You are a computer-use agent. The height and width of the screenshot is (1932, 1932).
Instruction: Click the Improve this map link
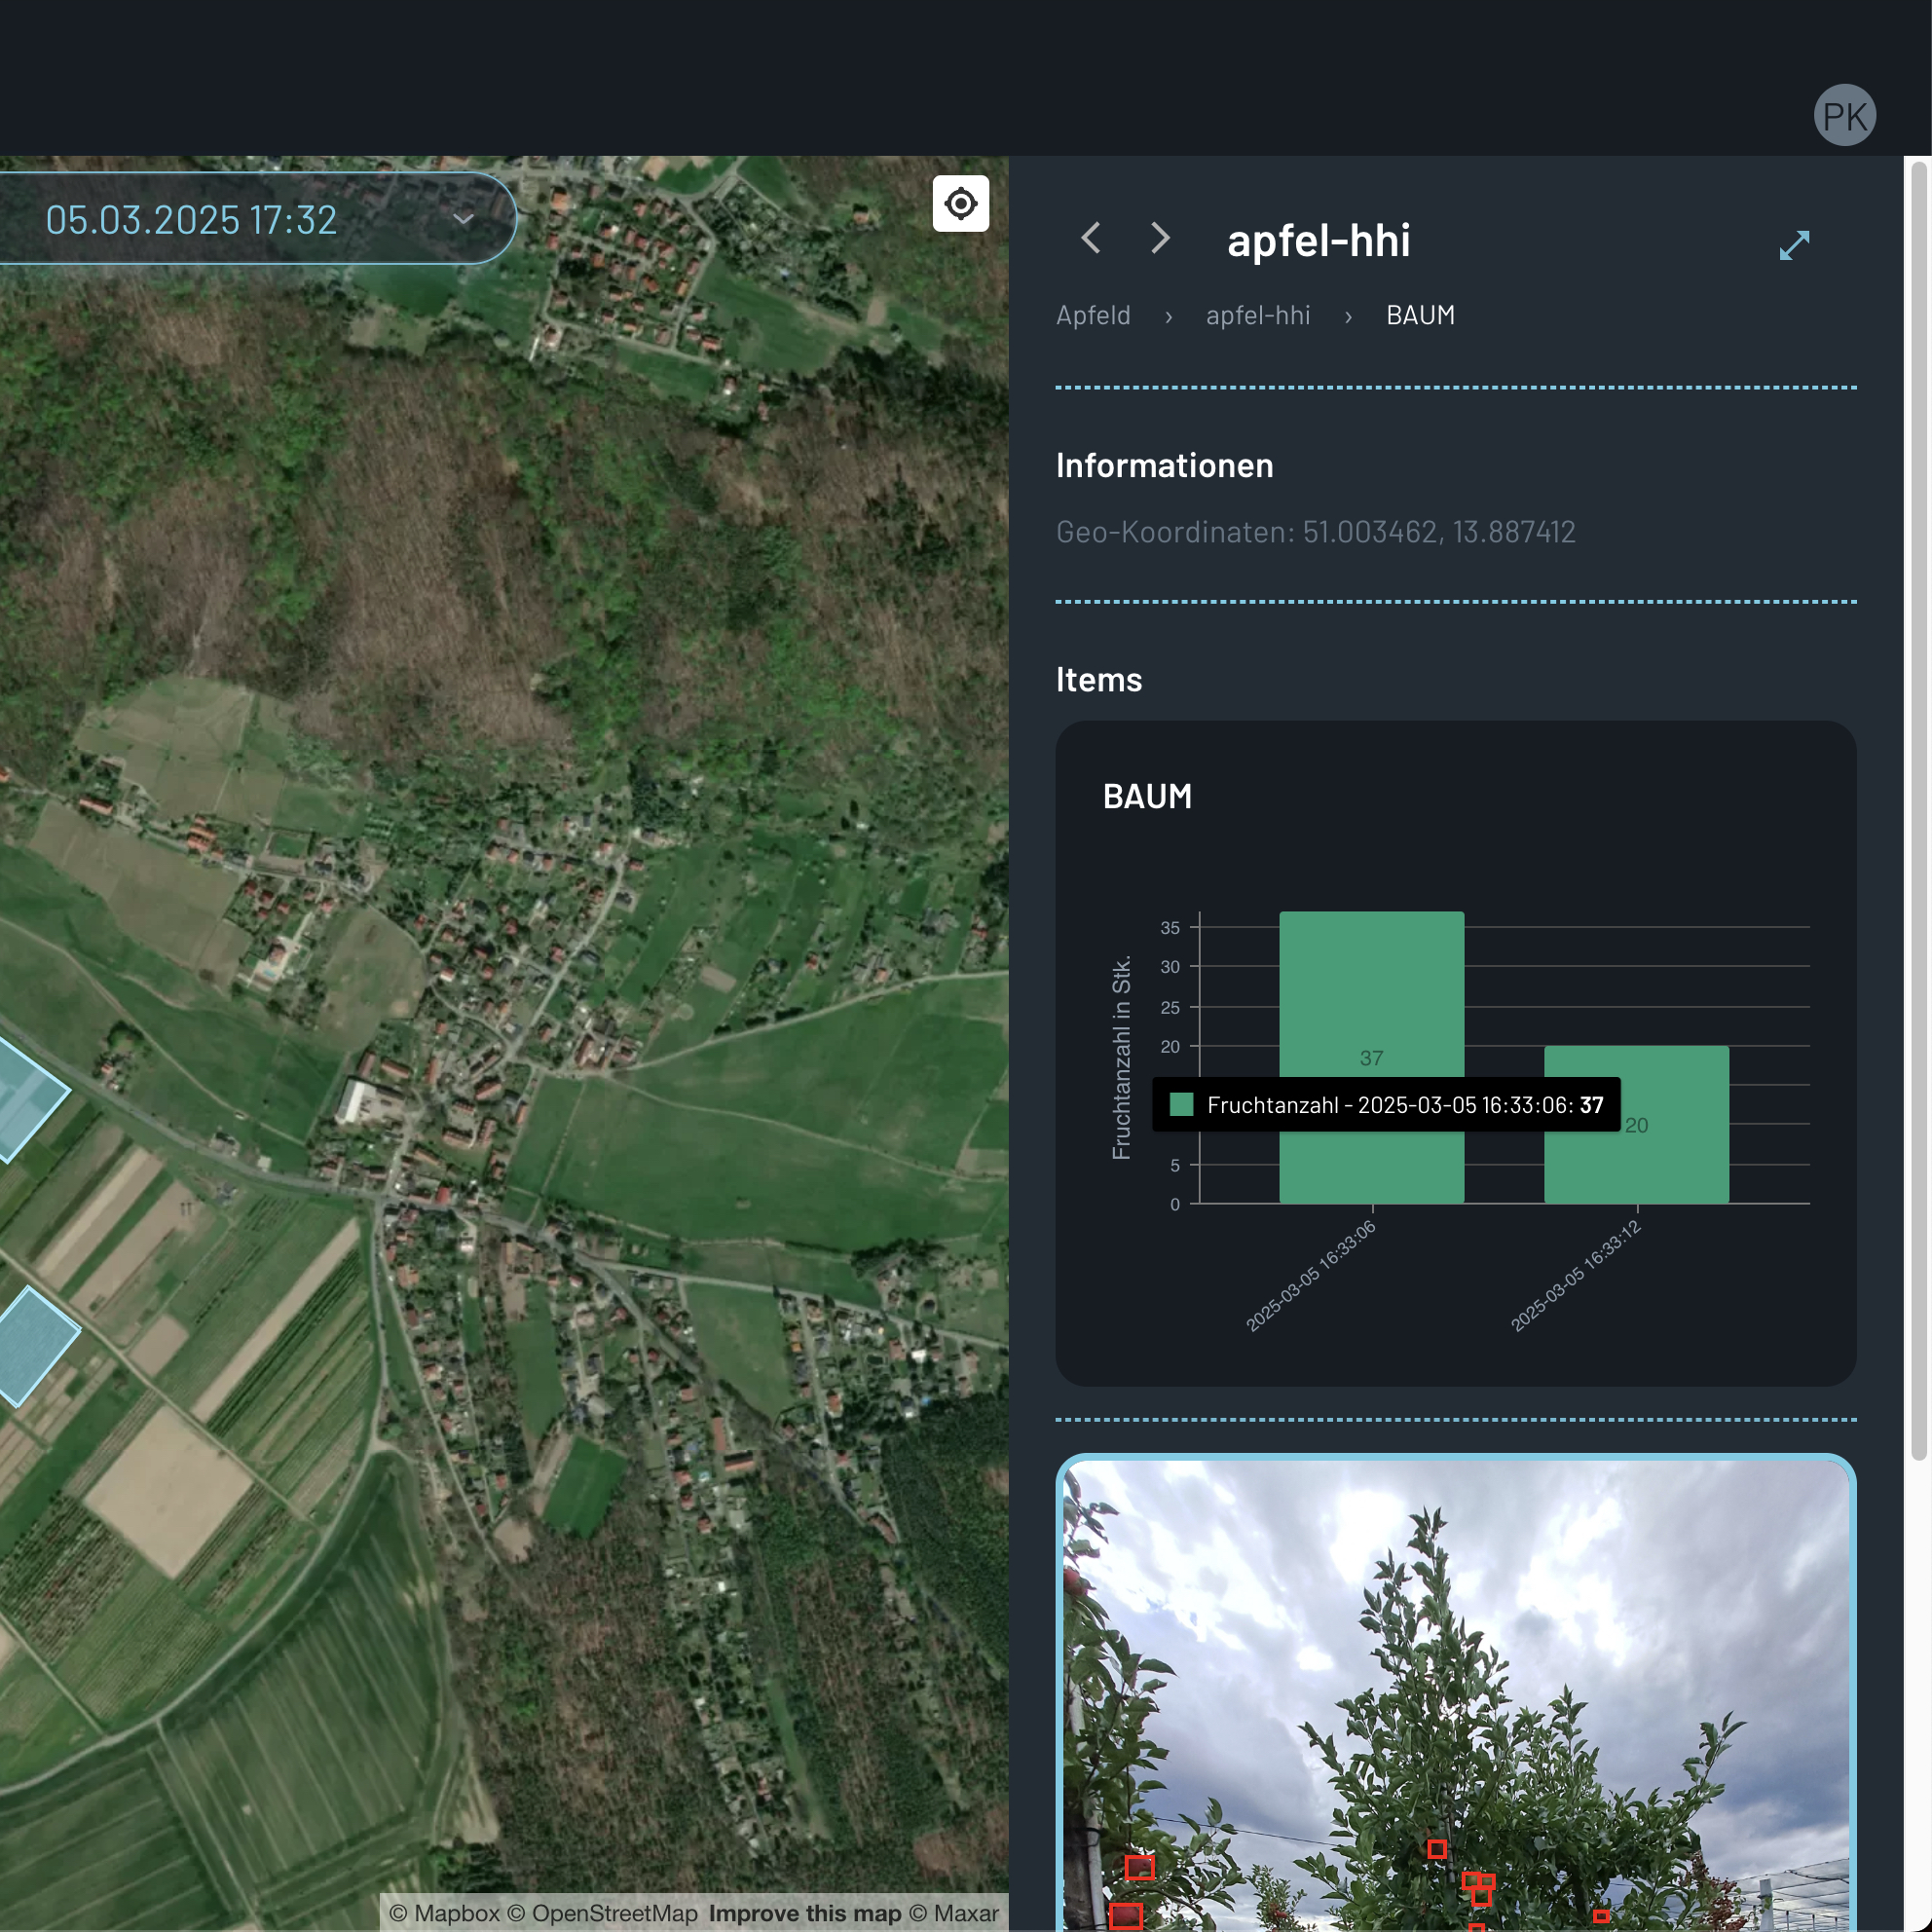[805, 1913]
